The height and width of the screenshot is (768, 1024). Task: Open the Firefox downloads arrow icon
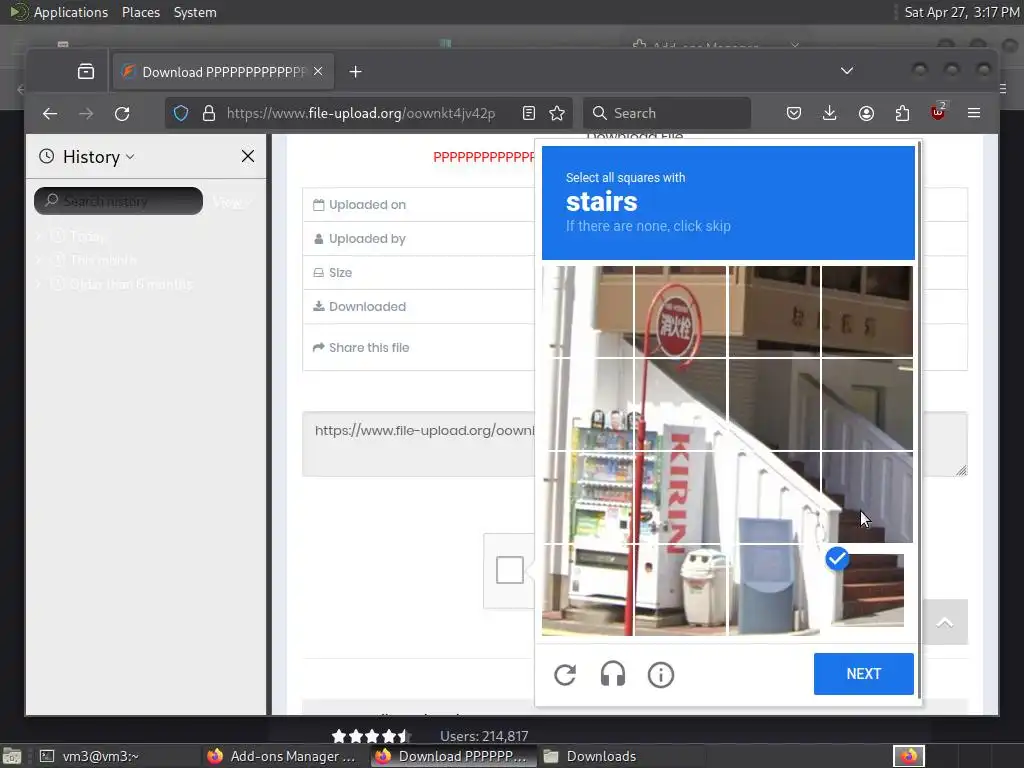coord(829,113)
